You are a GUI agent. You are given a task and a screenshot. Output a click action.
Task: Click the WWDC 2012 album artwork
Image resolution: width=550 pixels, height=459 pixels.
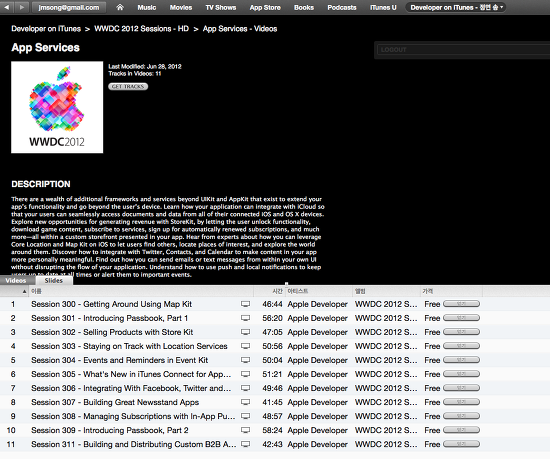(57, 107)
